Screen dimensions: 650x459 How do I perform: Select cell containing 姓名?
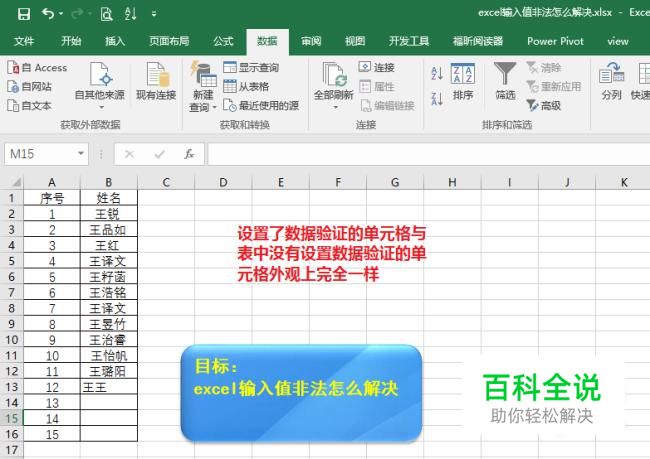(x=109, y=198)
